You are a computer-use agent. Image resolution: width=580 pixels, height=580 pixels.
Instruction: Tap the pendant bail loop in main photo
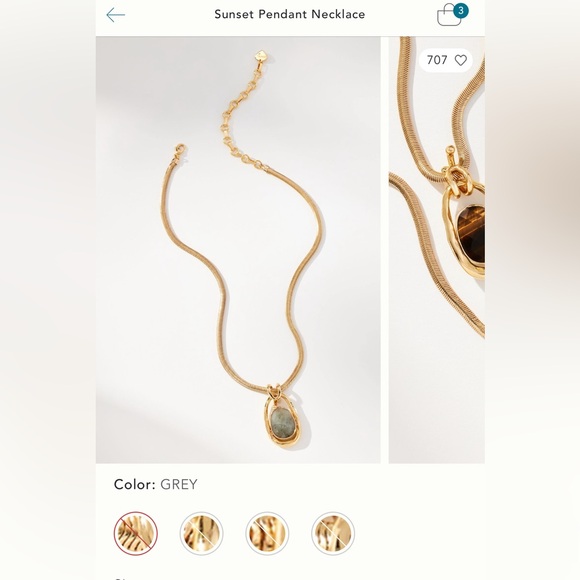pyautogui.click(x=274, y=392)
